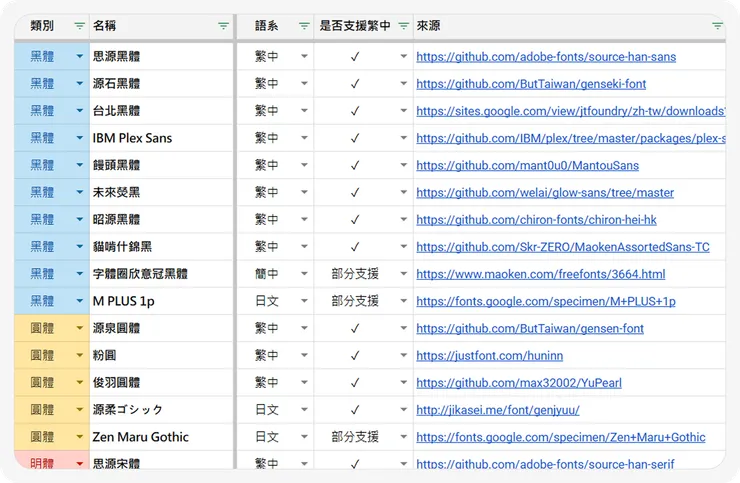Open support dropdown for Zen Maru Gothic row

click(404, 437)
